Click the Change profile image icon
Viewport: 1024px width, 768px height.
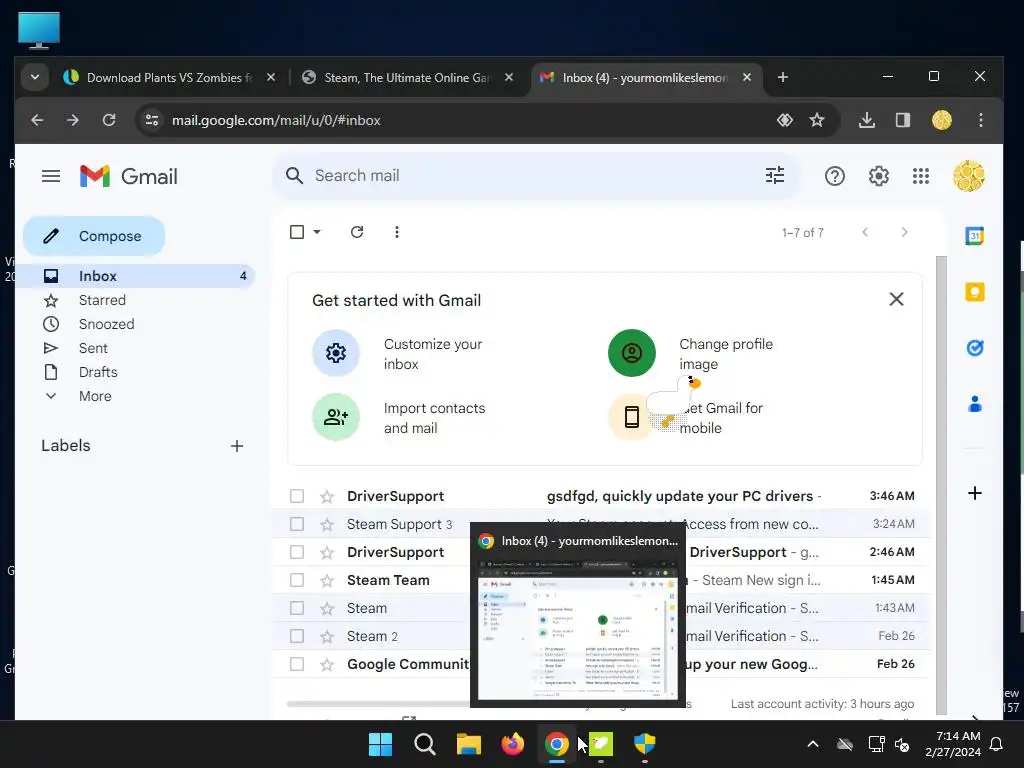coord(632,353)
